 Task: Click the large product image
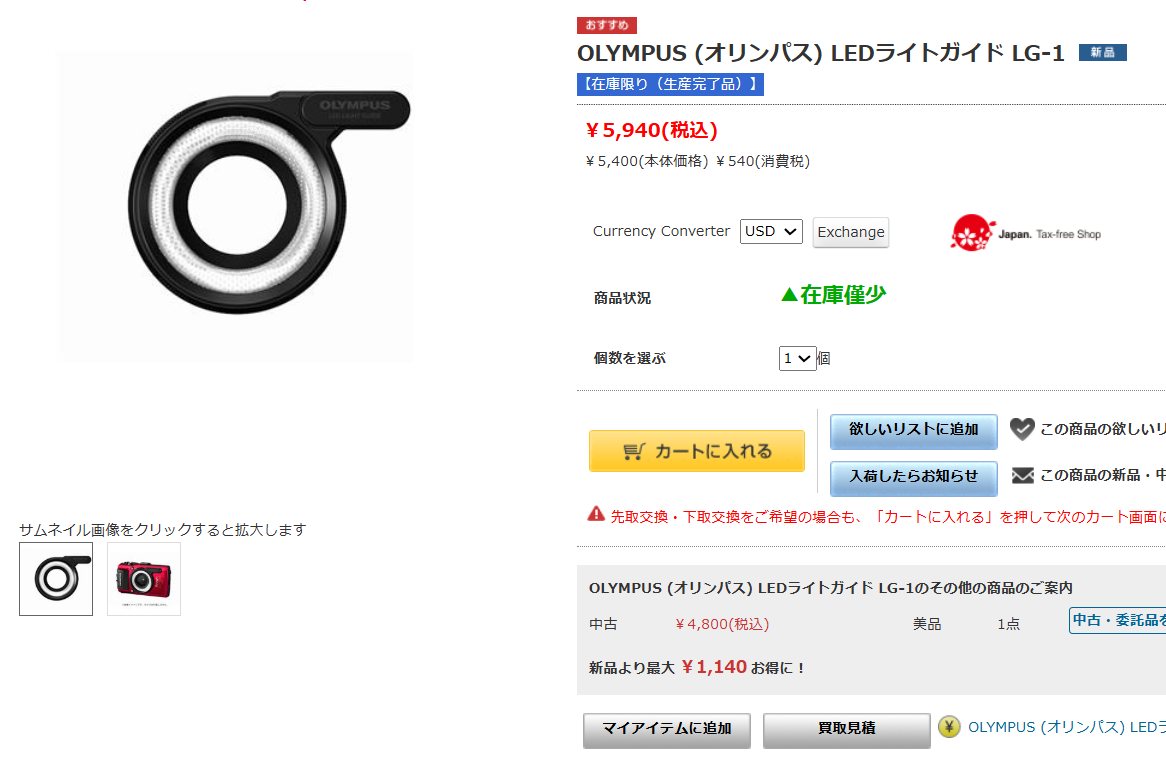(x=236, y=206)
